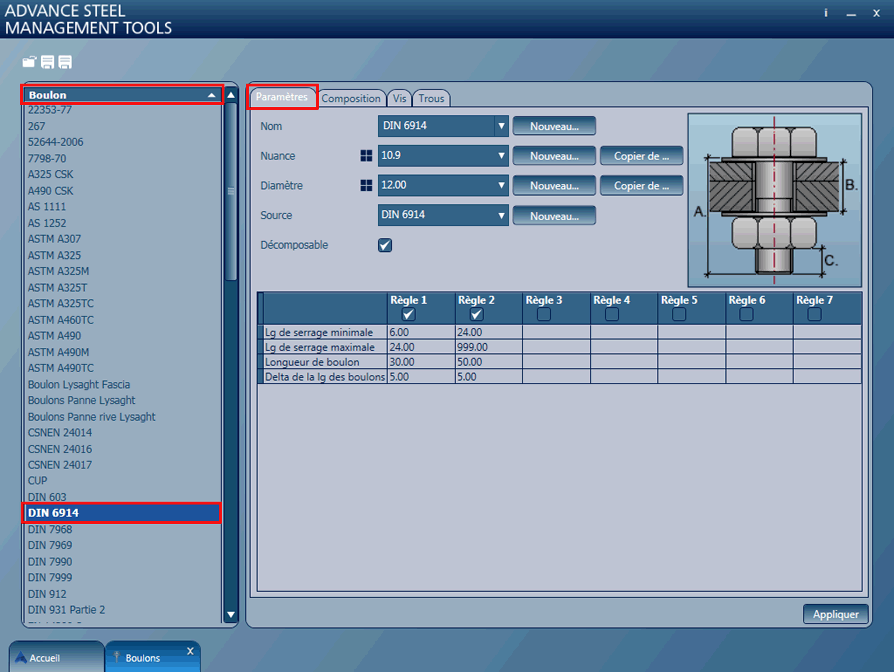Click the bolt list scroll down arrow
This screenshot has width=894, height=672.
[x=231, y=614]
